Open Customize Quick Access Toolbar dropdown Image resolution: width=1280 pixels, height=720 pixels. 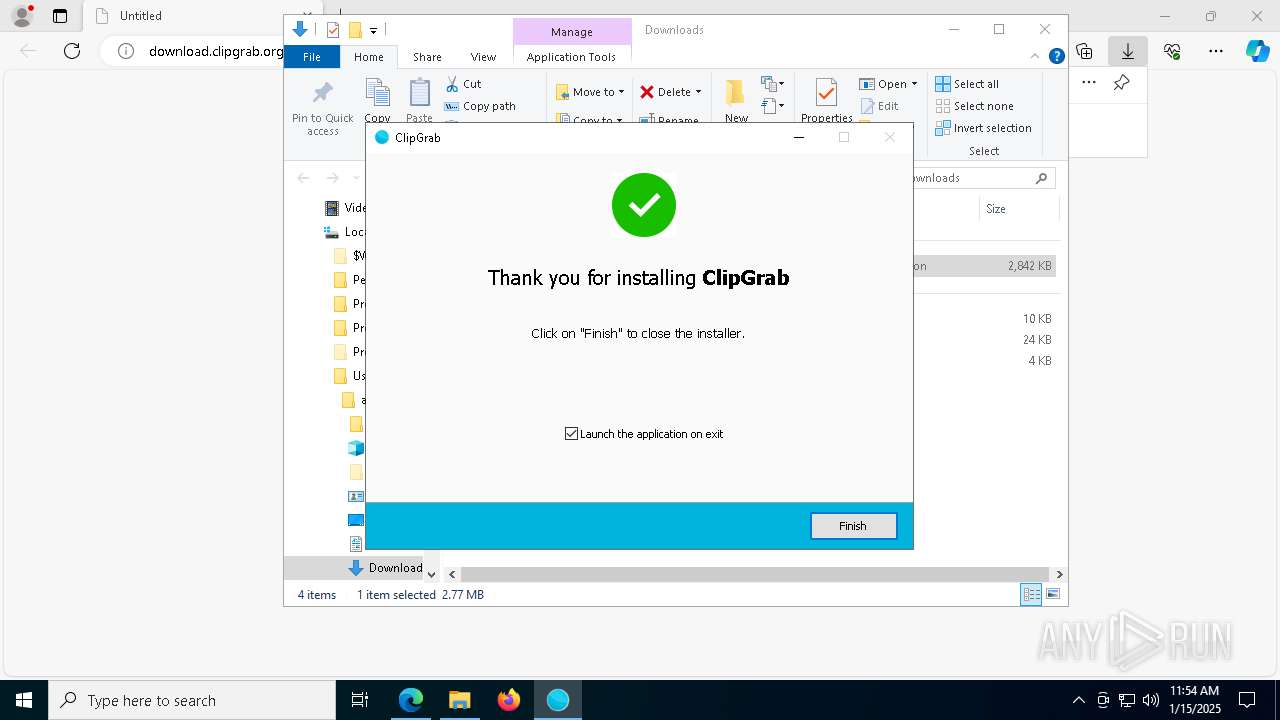pyautogui.click(x=373, y=31)
